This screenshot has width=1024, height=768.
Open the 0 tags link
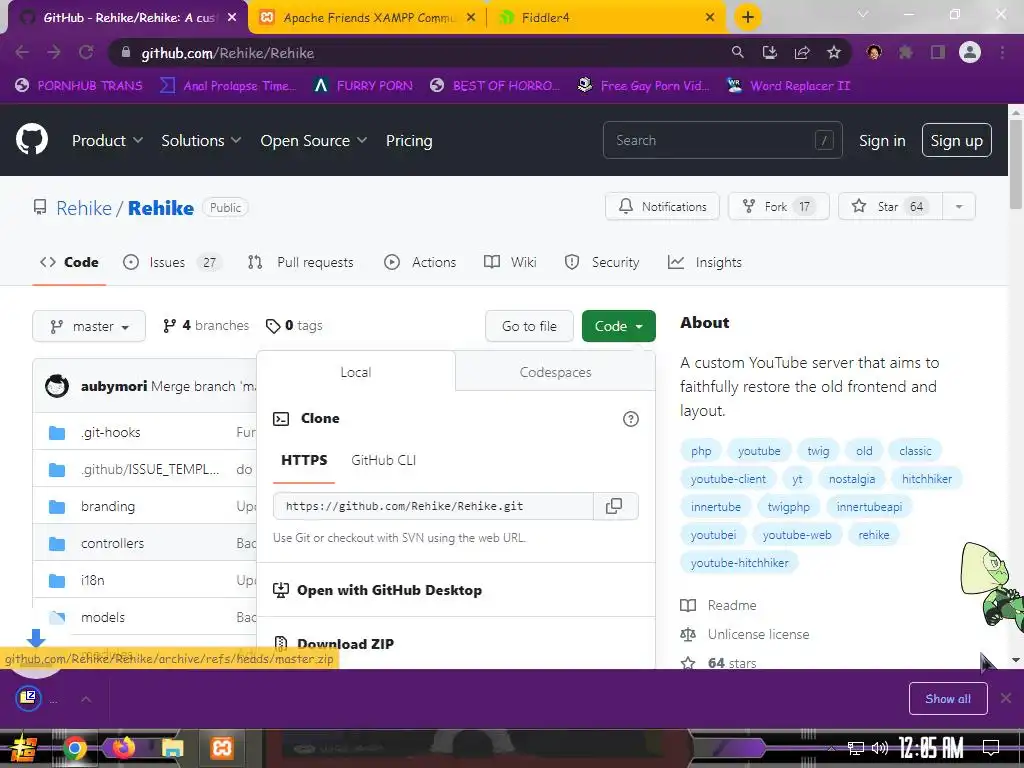294,325
